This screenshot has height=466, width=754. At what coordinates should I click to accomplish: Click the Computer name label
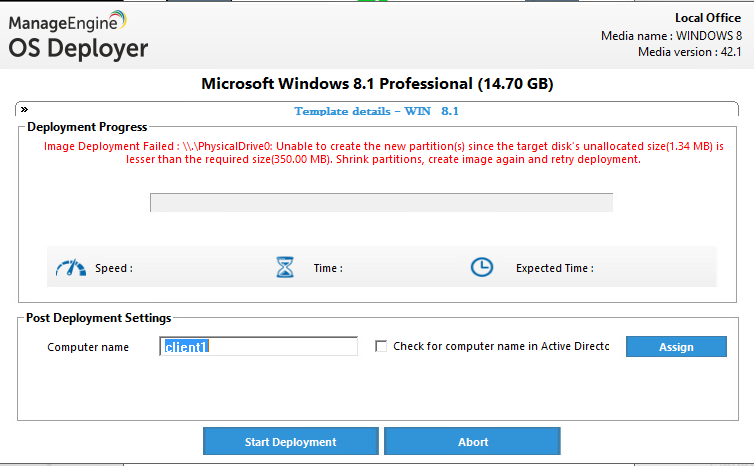click(88, 347)
